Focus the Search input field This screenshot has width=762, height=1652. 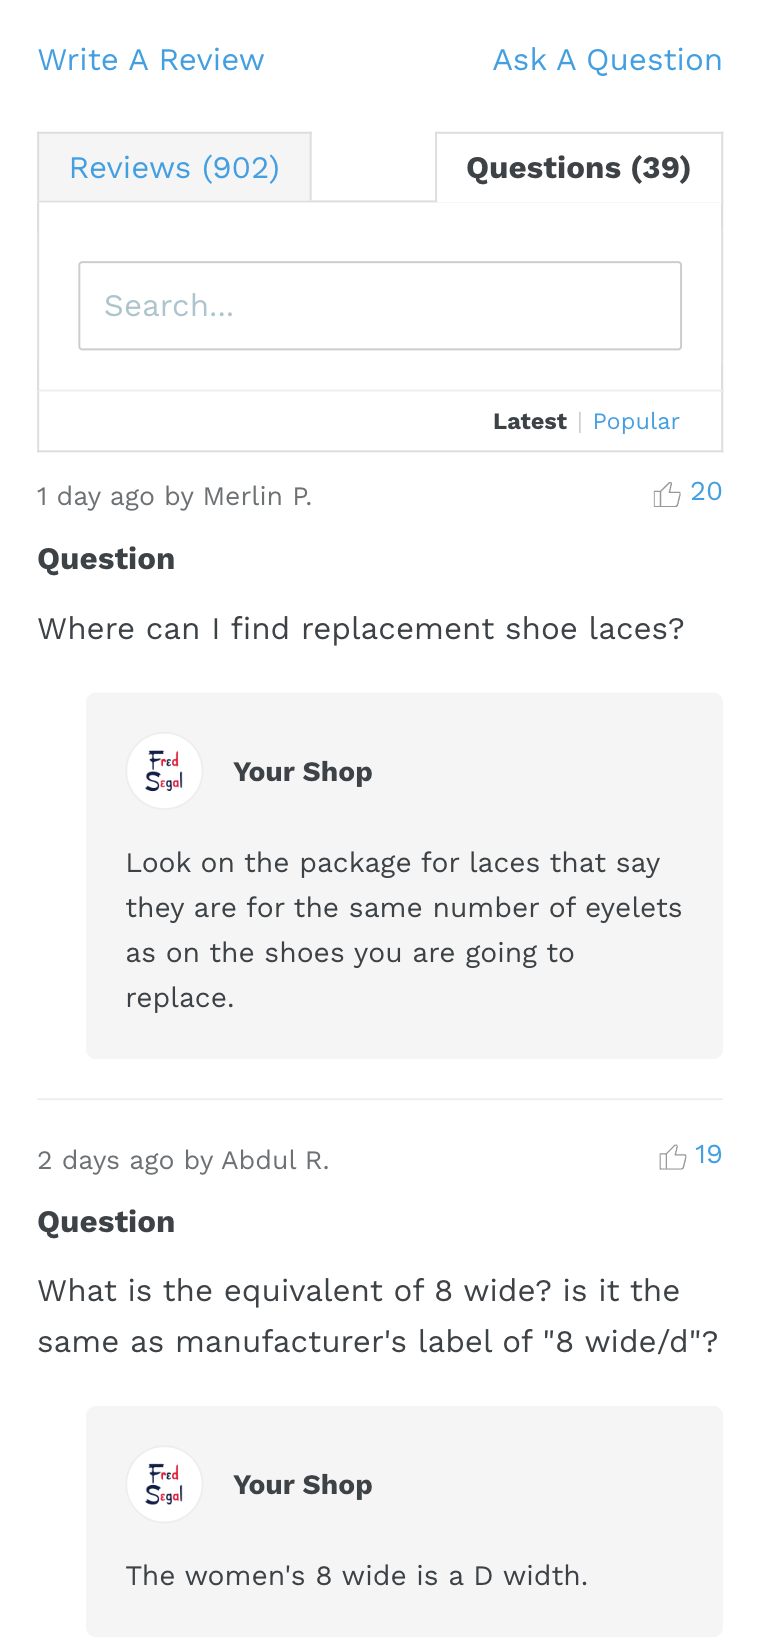pyautogui.click(x=380, y=306)
